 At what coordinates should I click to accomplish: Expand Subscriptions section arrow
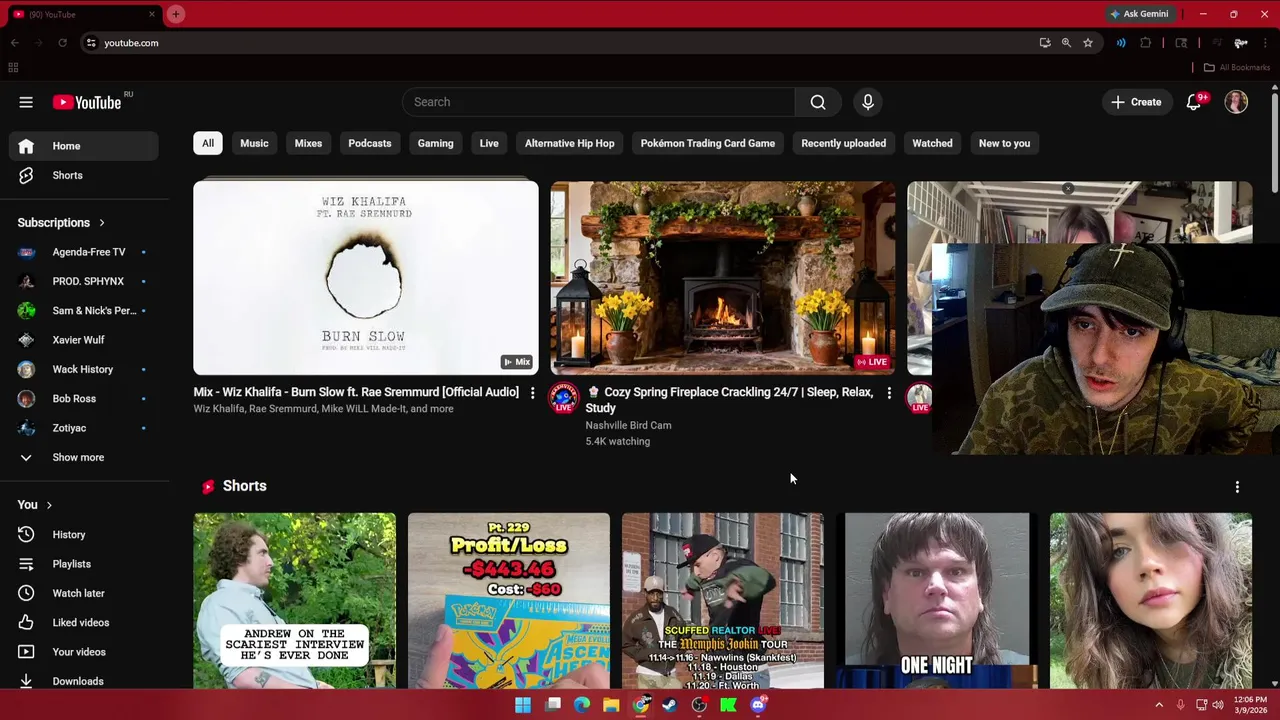coord(101,223)
